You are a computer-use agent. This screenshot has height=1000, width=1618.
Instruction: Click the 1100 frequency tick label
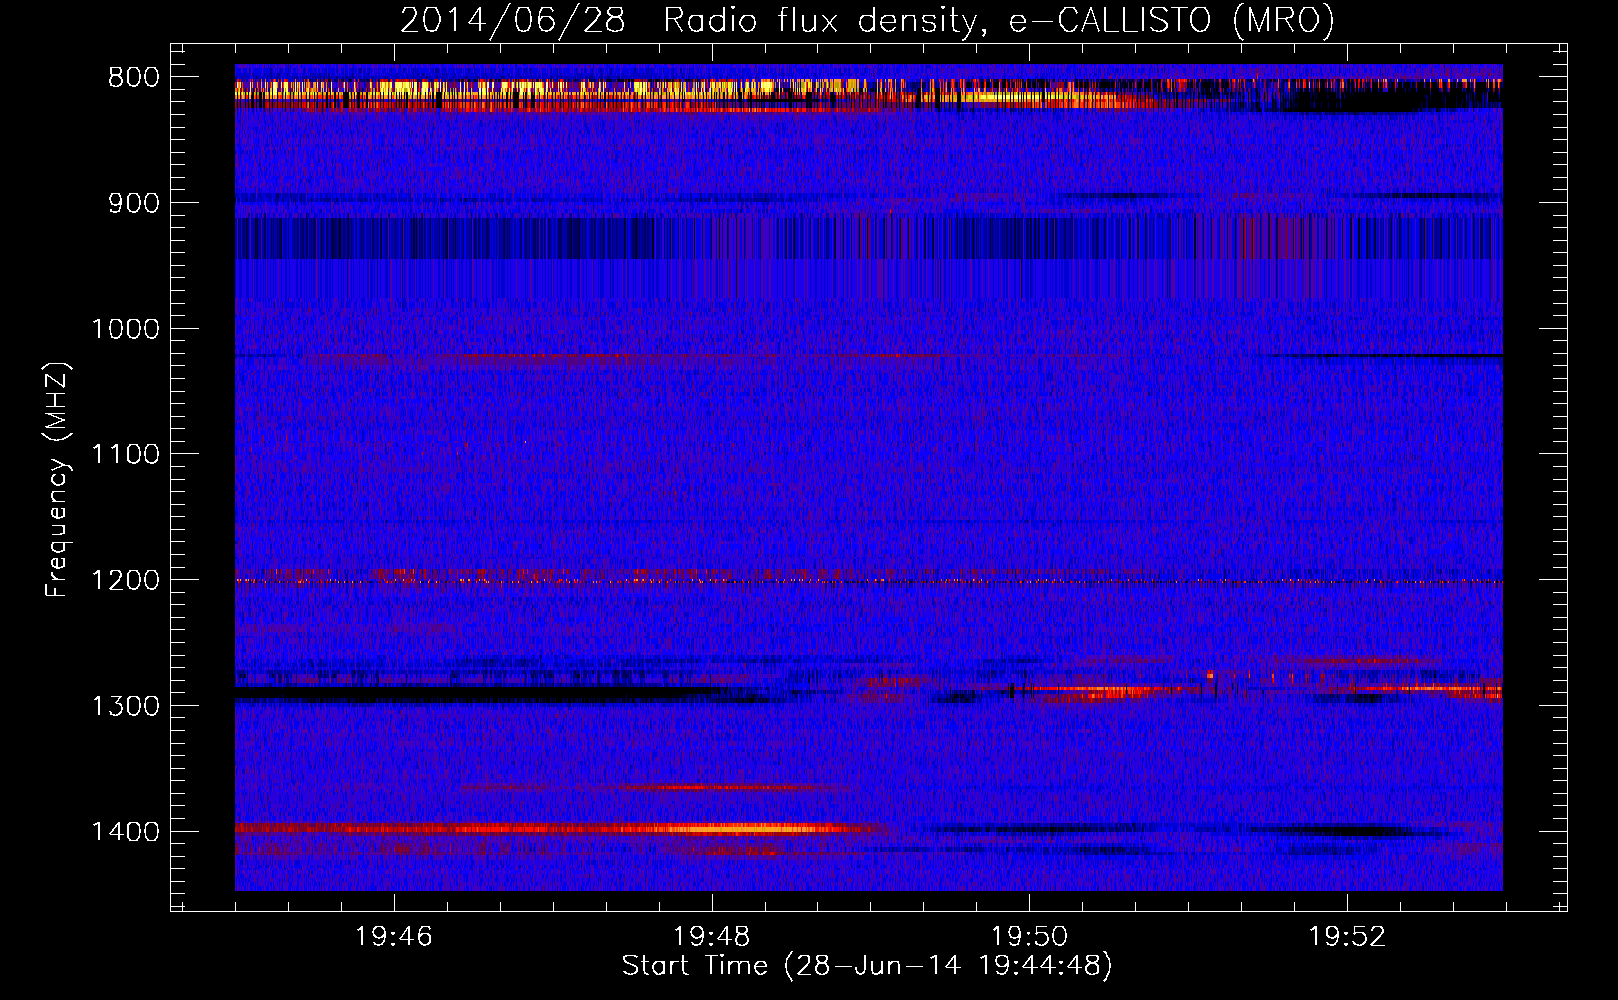click(x=126, y=455)
